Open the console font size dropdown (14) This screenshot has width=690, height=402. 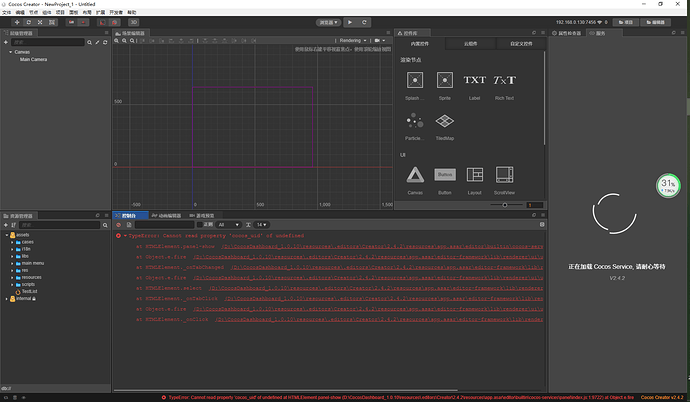(261, 225)
